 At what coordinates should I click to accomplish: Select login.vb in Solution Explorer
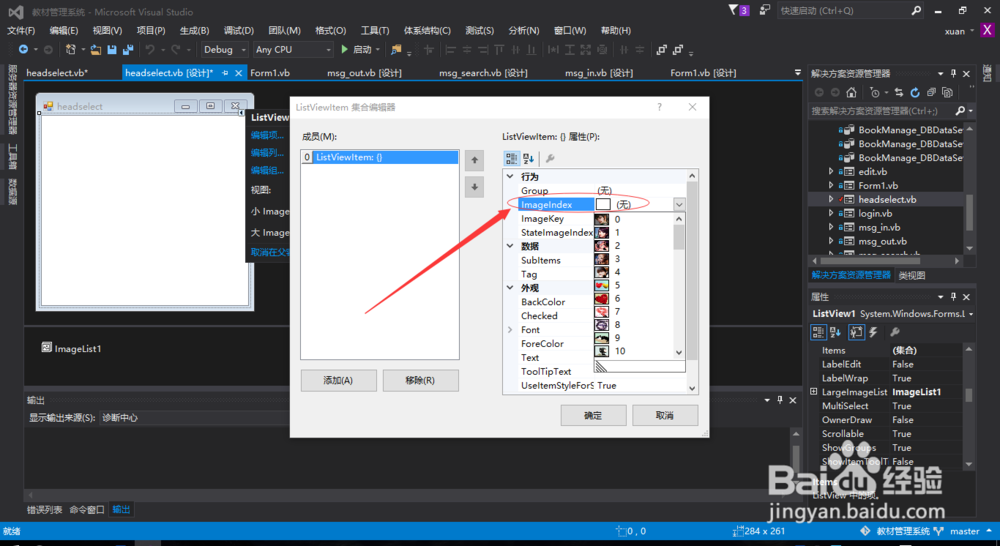pyautogui.click(x=875, y=214)
